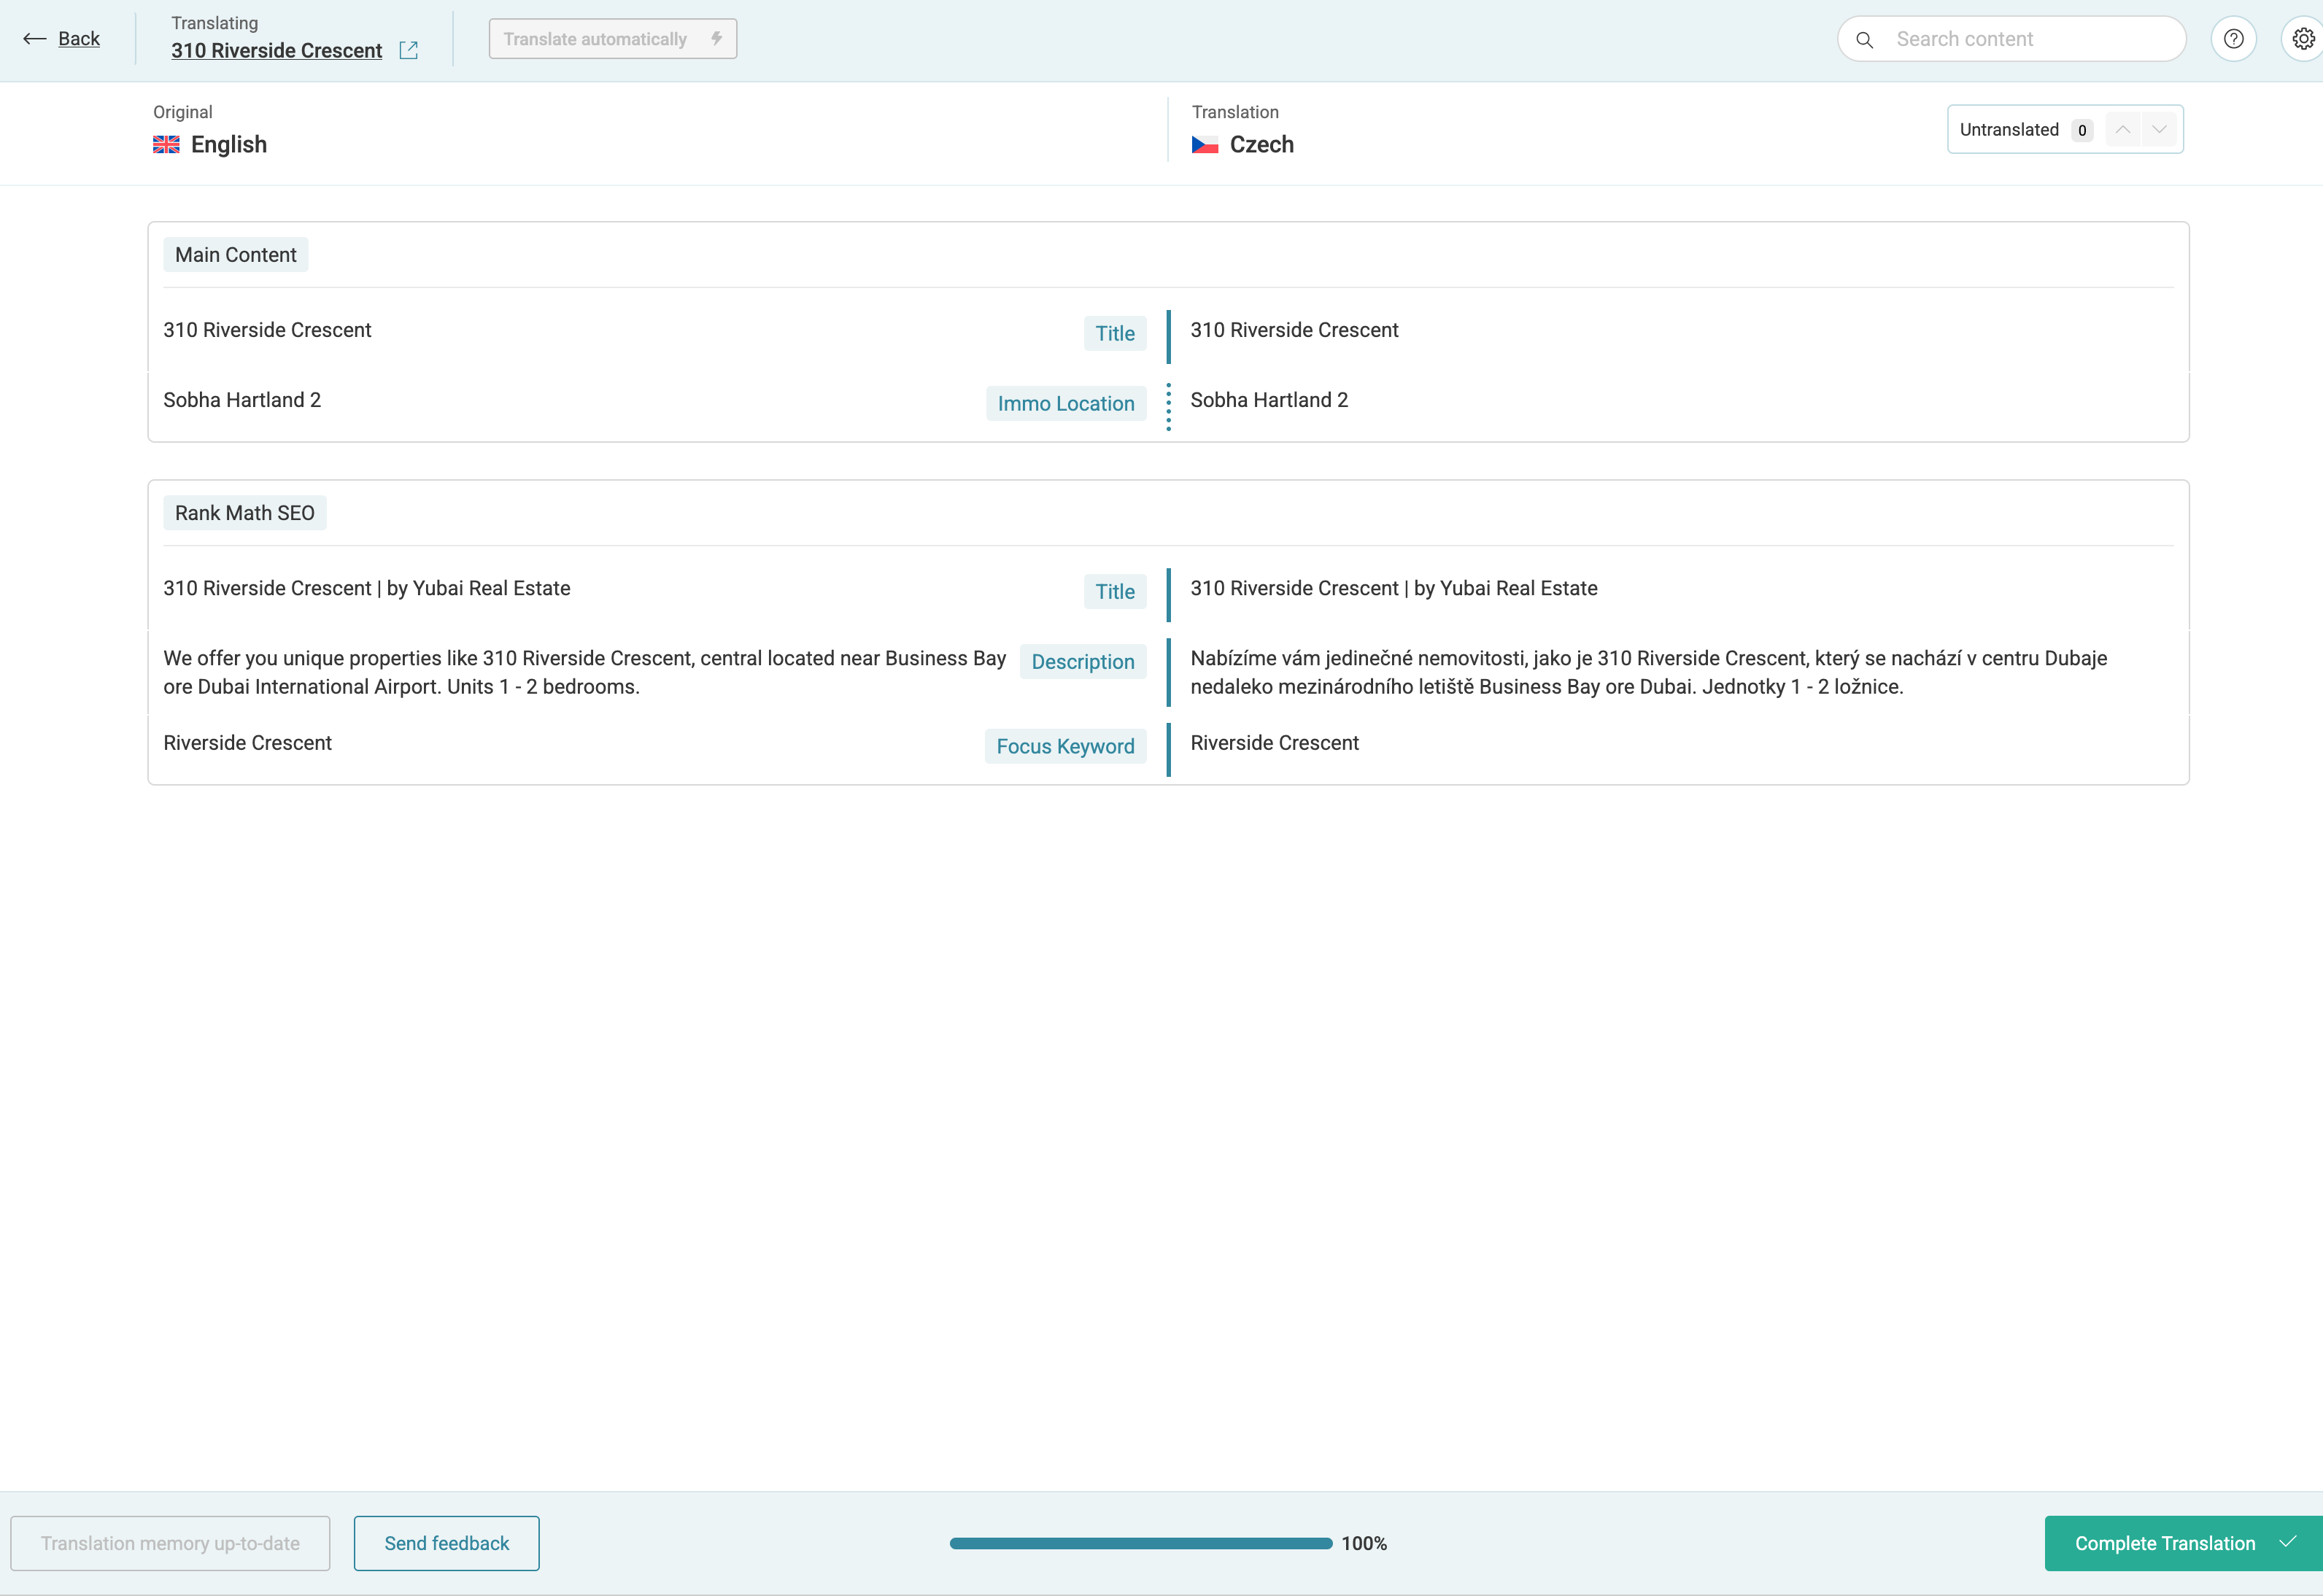Click the Search content input field
Image resolution: width=2323 pixels, height=1596 pixels.
pyautogui.click(x=2030, y=40)
